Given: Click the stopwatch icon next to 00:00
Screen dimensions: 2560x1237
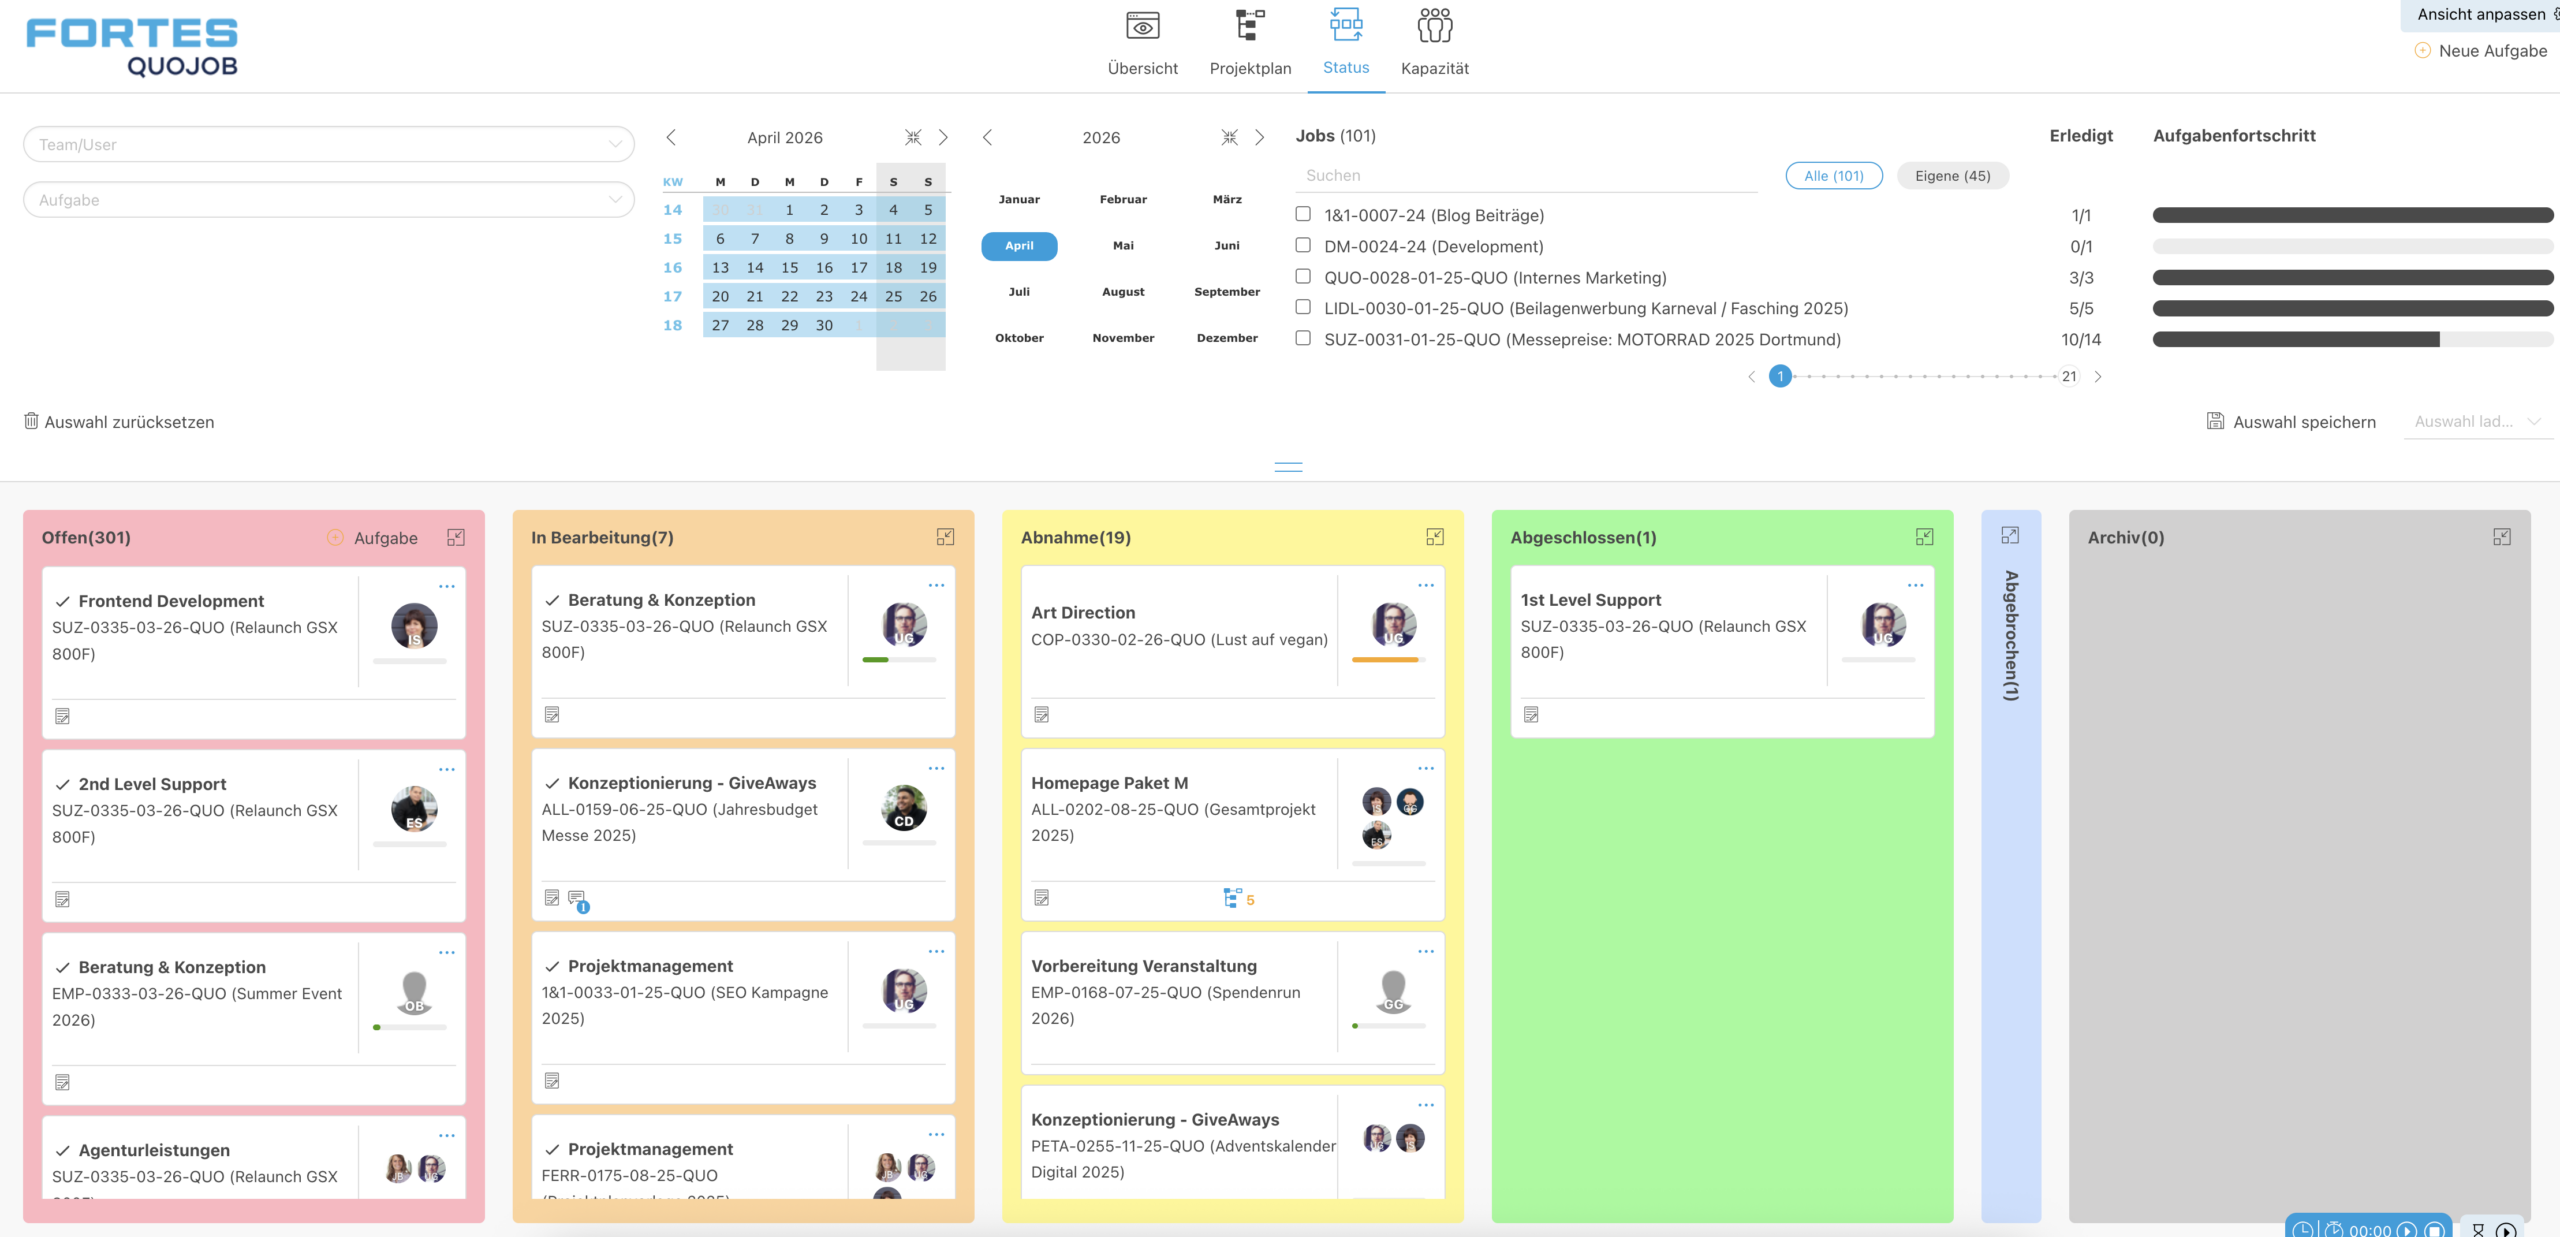Looking at the screenshot, I should tap(2335, 1230).
